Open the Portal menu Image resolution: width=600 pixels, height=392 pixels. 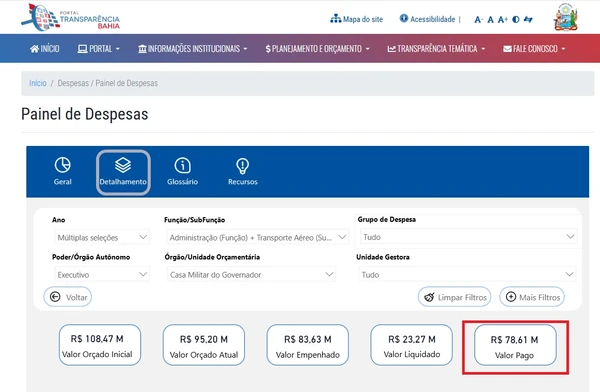[99, 49]
